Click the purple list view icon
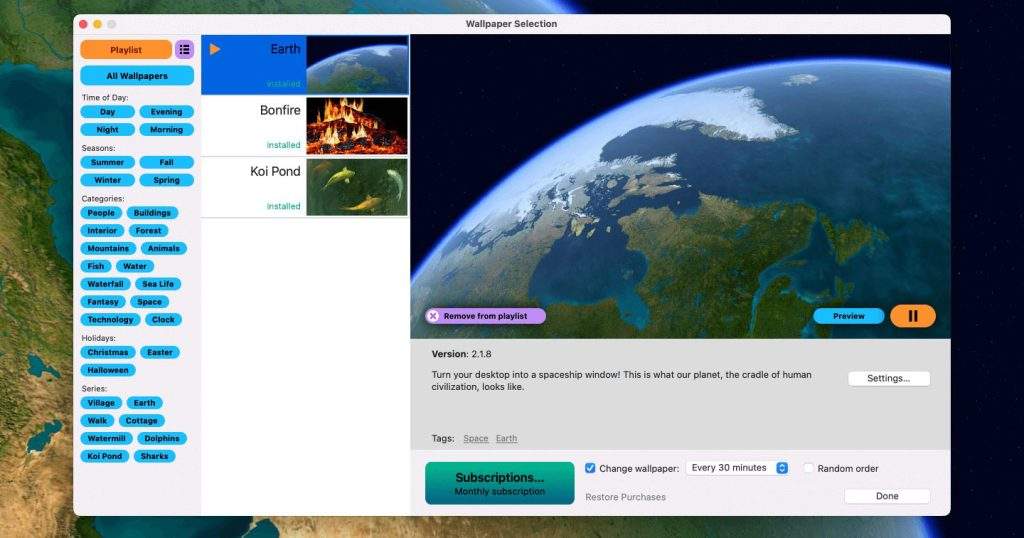This screenshot has width=1024, height=538. pos(184,50)
